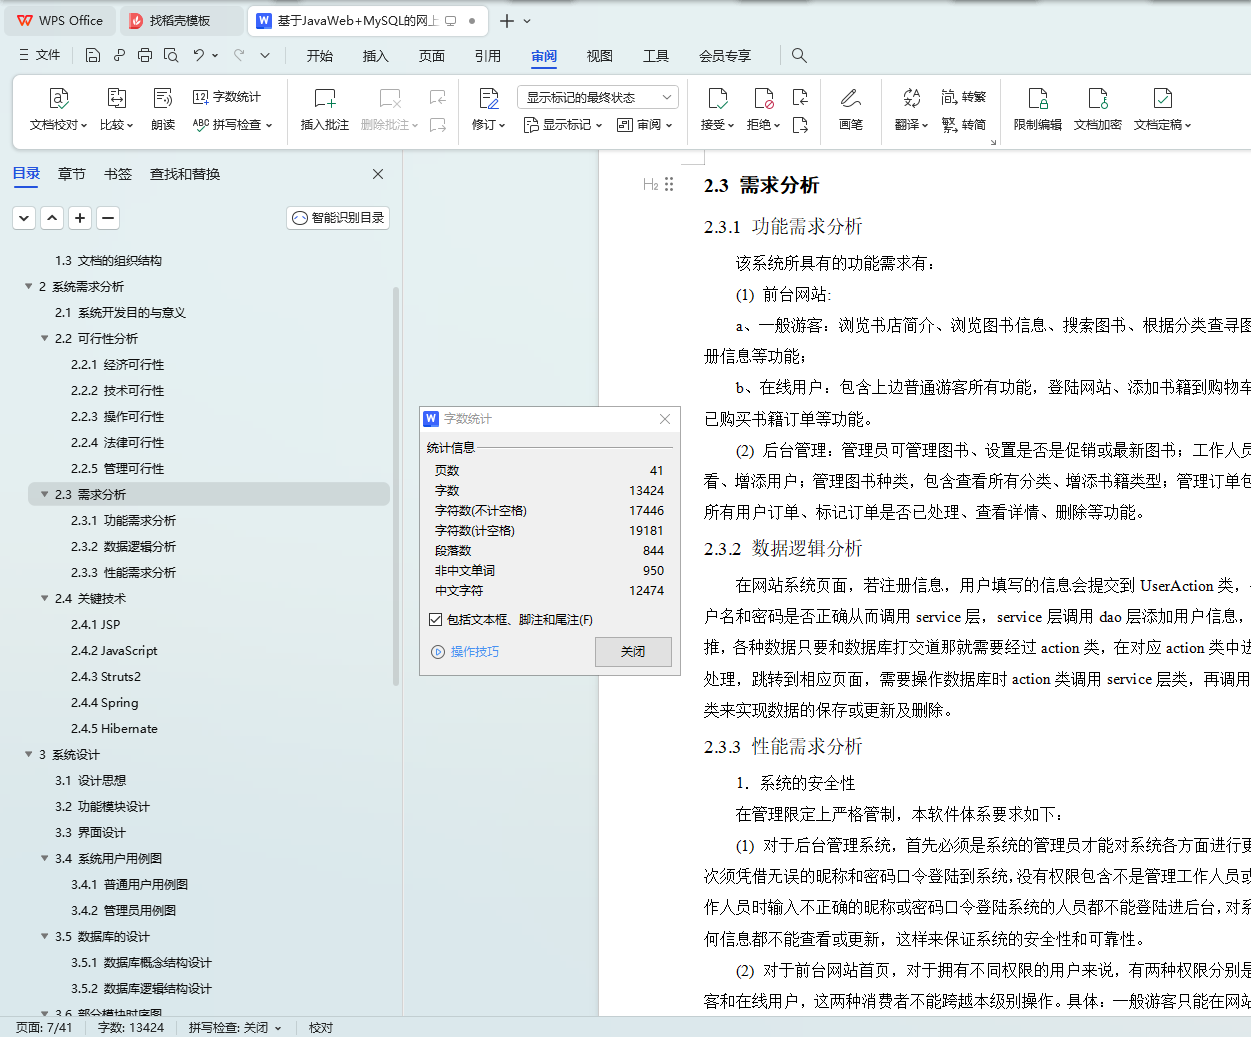This screenshot has height=1037, width=1251.
Task: Jump to 2.3.2 数据逻辑分析 in outline
Action: click(x=123, y=547)
